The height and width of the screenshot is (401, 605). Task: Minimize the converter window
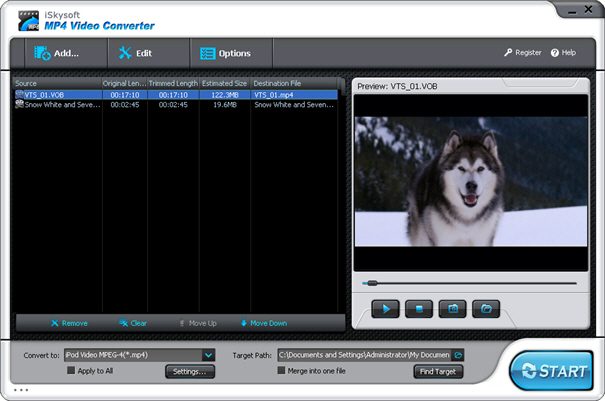572,11
